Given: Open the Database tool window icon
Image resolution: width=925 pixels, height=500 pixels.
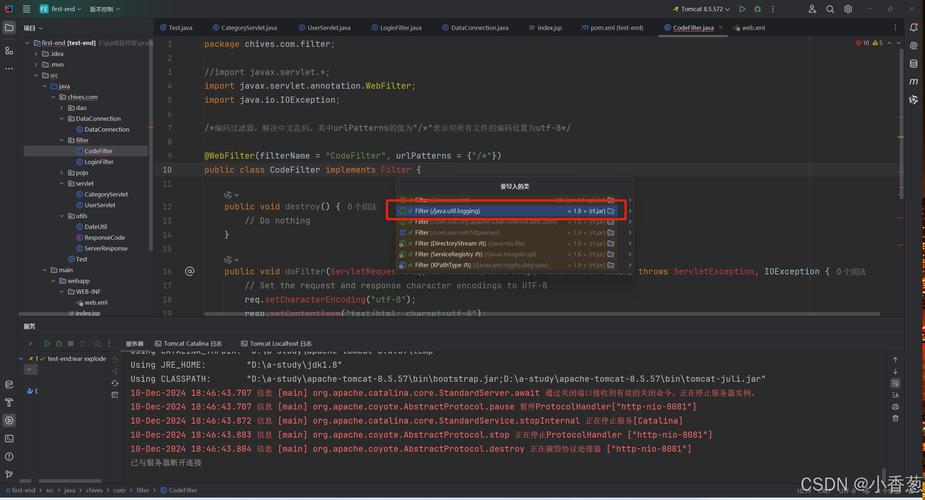Looking at the screenshot, I should 913,63.
